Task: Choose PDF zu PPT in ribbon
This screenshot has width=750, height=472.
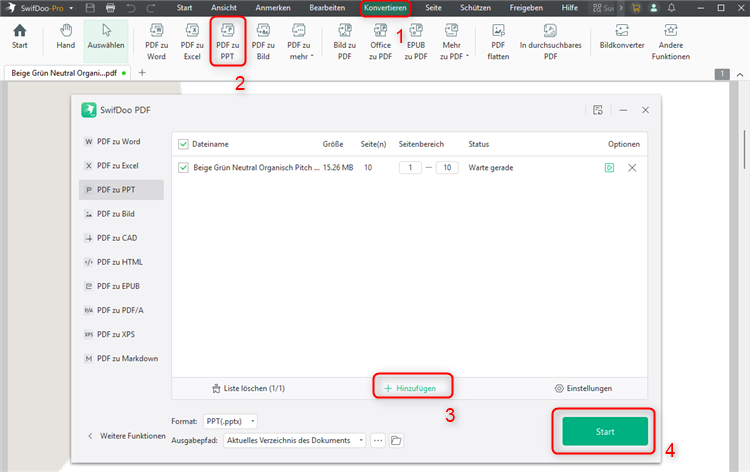Action: (x=228, y=42)
